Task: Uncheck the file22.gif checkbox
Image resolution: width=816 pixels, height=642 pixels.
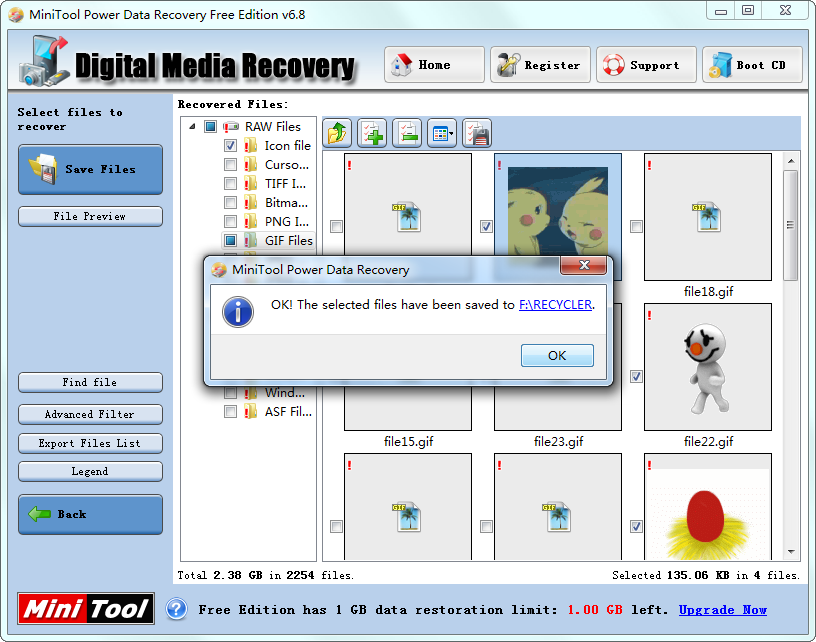Action: (636, 376)
